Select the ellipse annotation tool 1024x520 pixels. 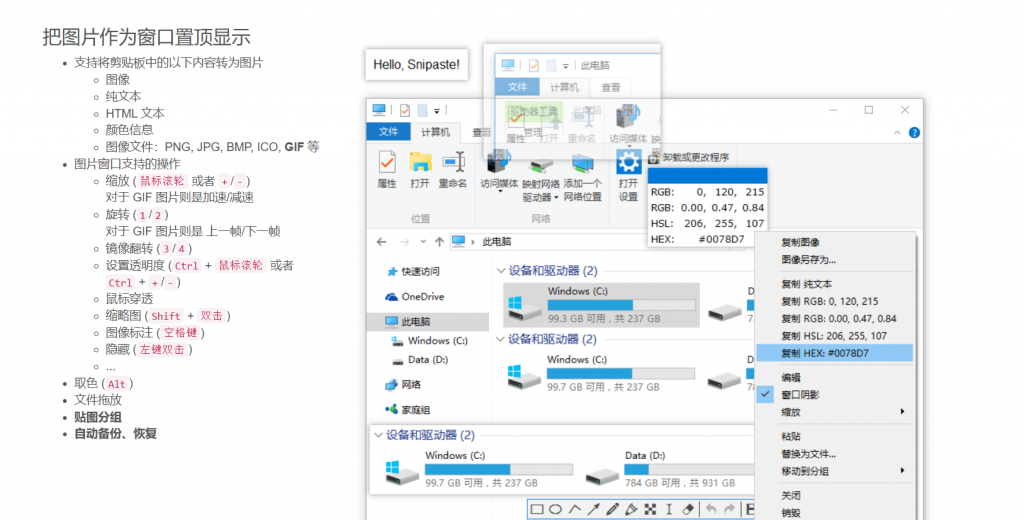556,509
